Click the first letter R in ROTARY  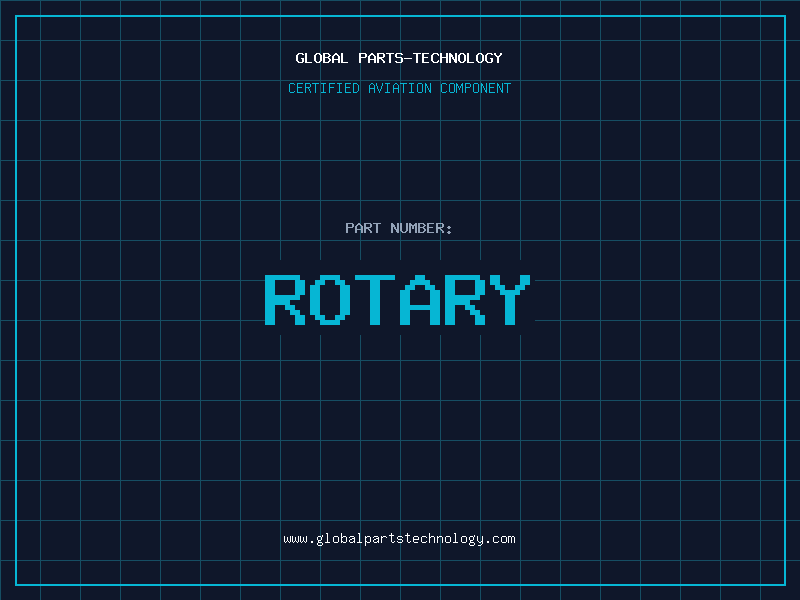point(285,300)
